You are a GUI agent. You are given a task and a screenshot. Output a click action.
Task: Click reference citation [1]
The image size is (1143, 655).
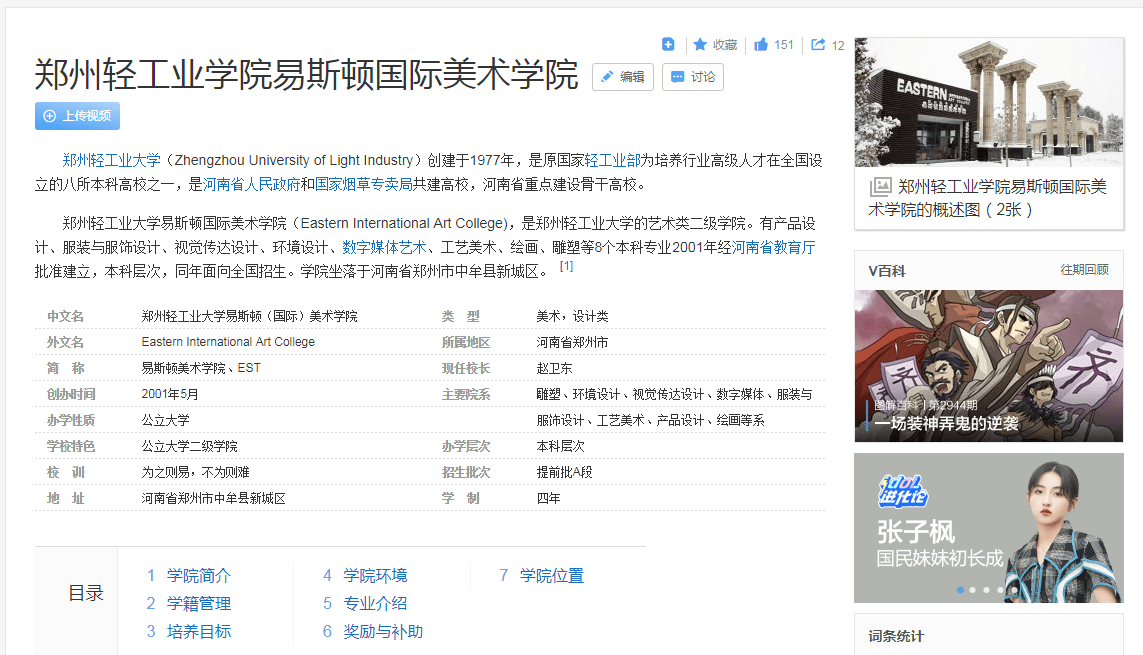coord(566,267)
